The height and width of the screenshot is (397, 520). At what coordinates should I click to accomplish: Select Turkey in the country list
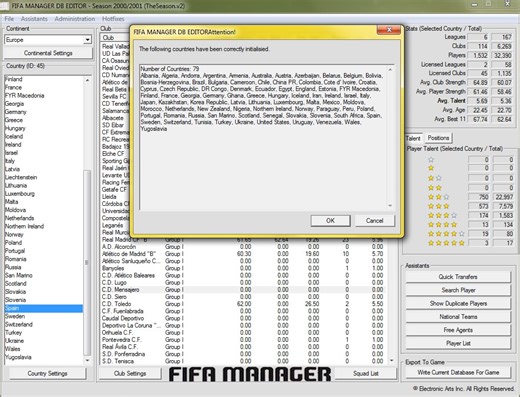pyautogui.click(x=43, y=333)
